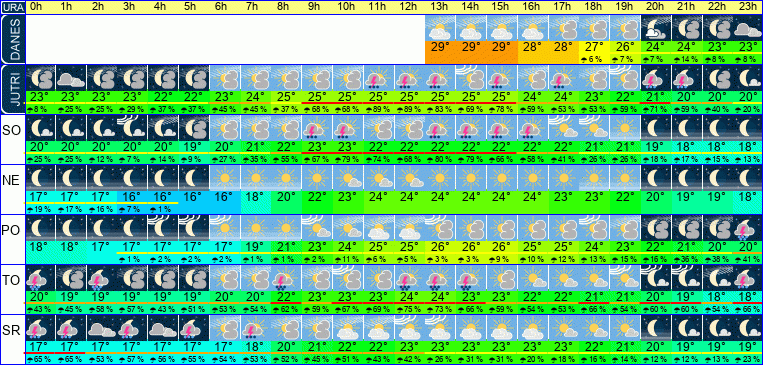The width and height of the screenshot is (763, 365).
Task: Select the JUTRI day row label
Action: [x=12, y=89]
